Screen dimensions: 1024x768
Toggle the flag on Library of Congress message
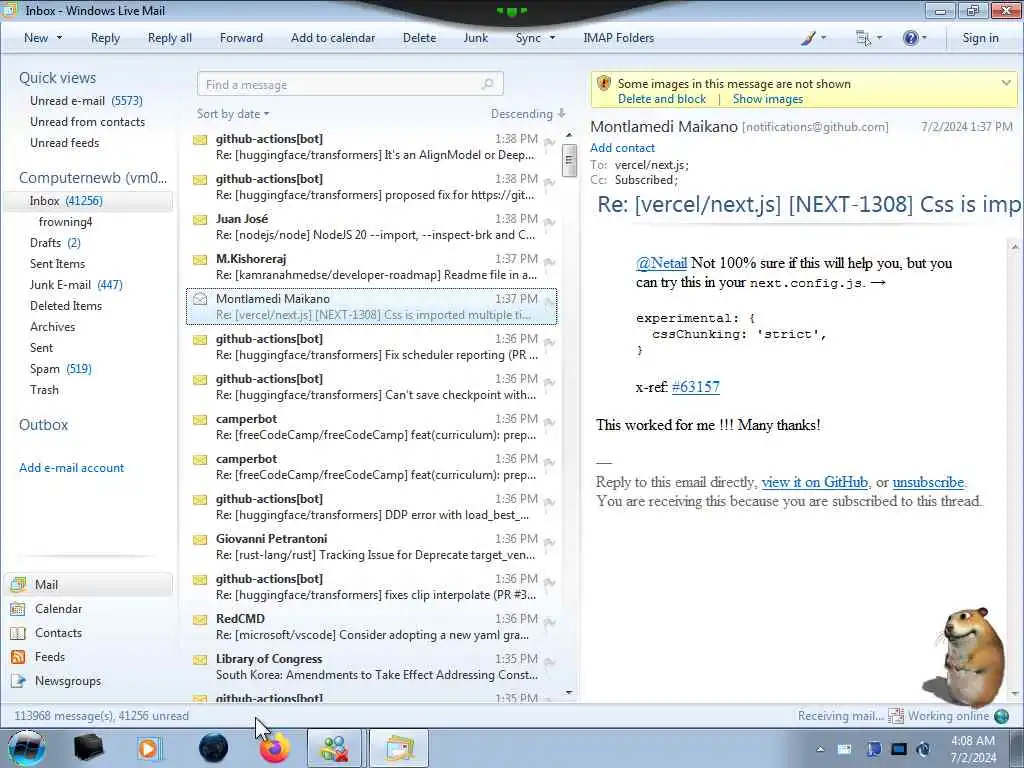tap(549, 662)
